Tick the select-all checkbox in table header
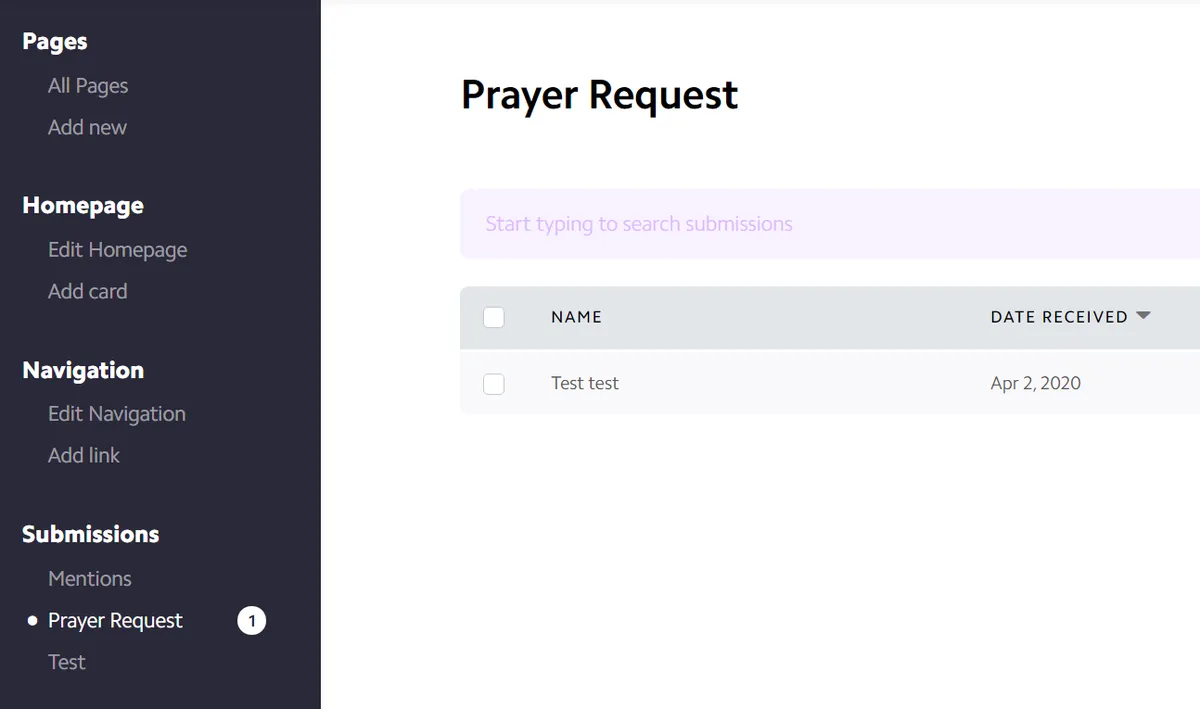This screenshot has width=1200, height=709. point(494,317)
